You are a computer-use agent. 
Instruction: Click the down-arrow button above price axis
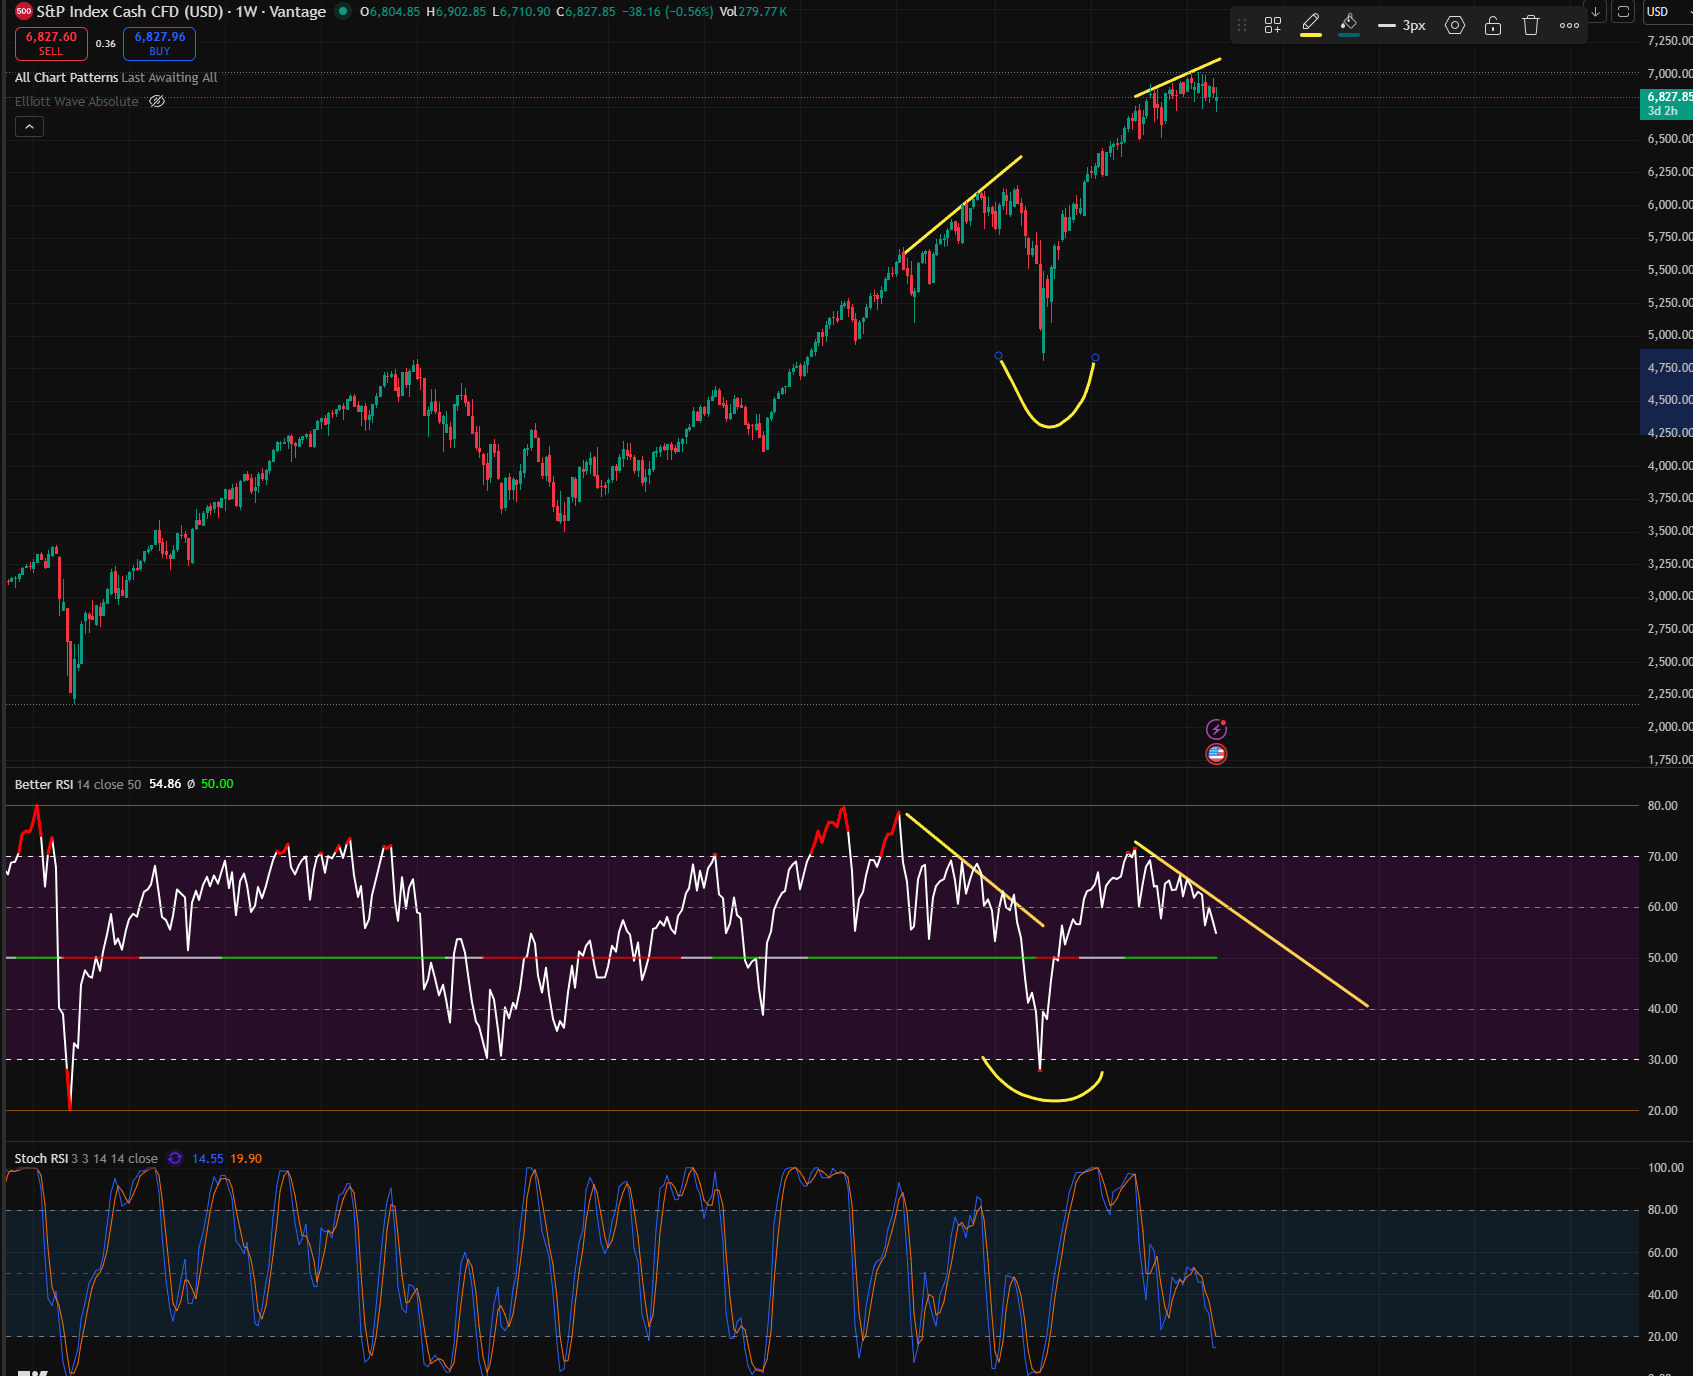click(1596, 12)
